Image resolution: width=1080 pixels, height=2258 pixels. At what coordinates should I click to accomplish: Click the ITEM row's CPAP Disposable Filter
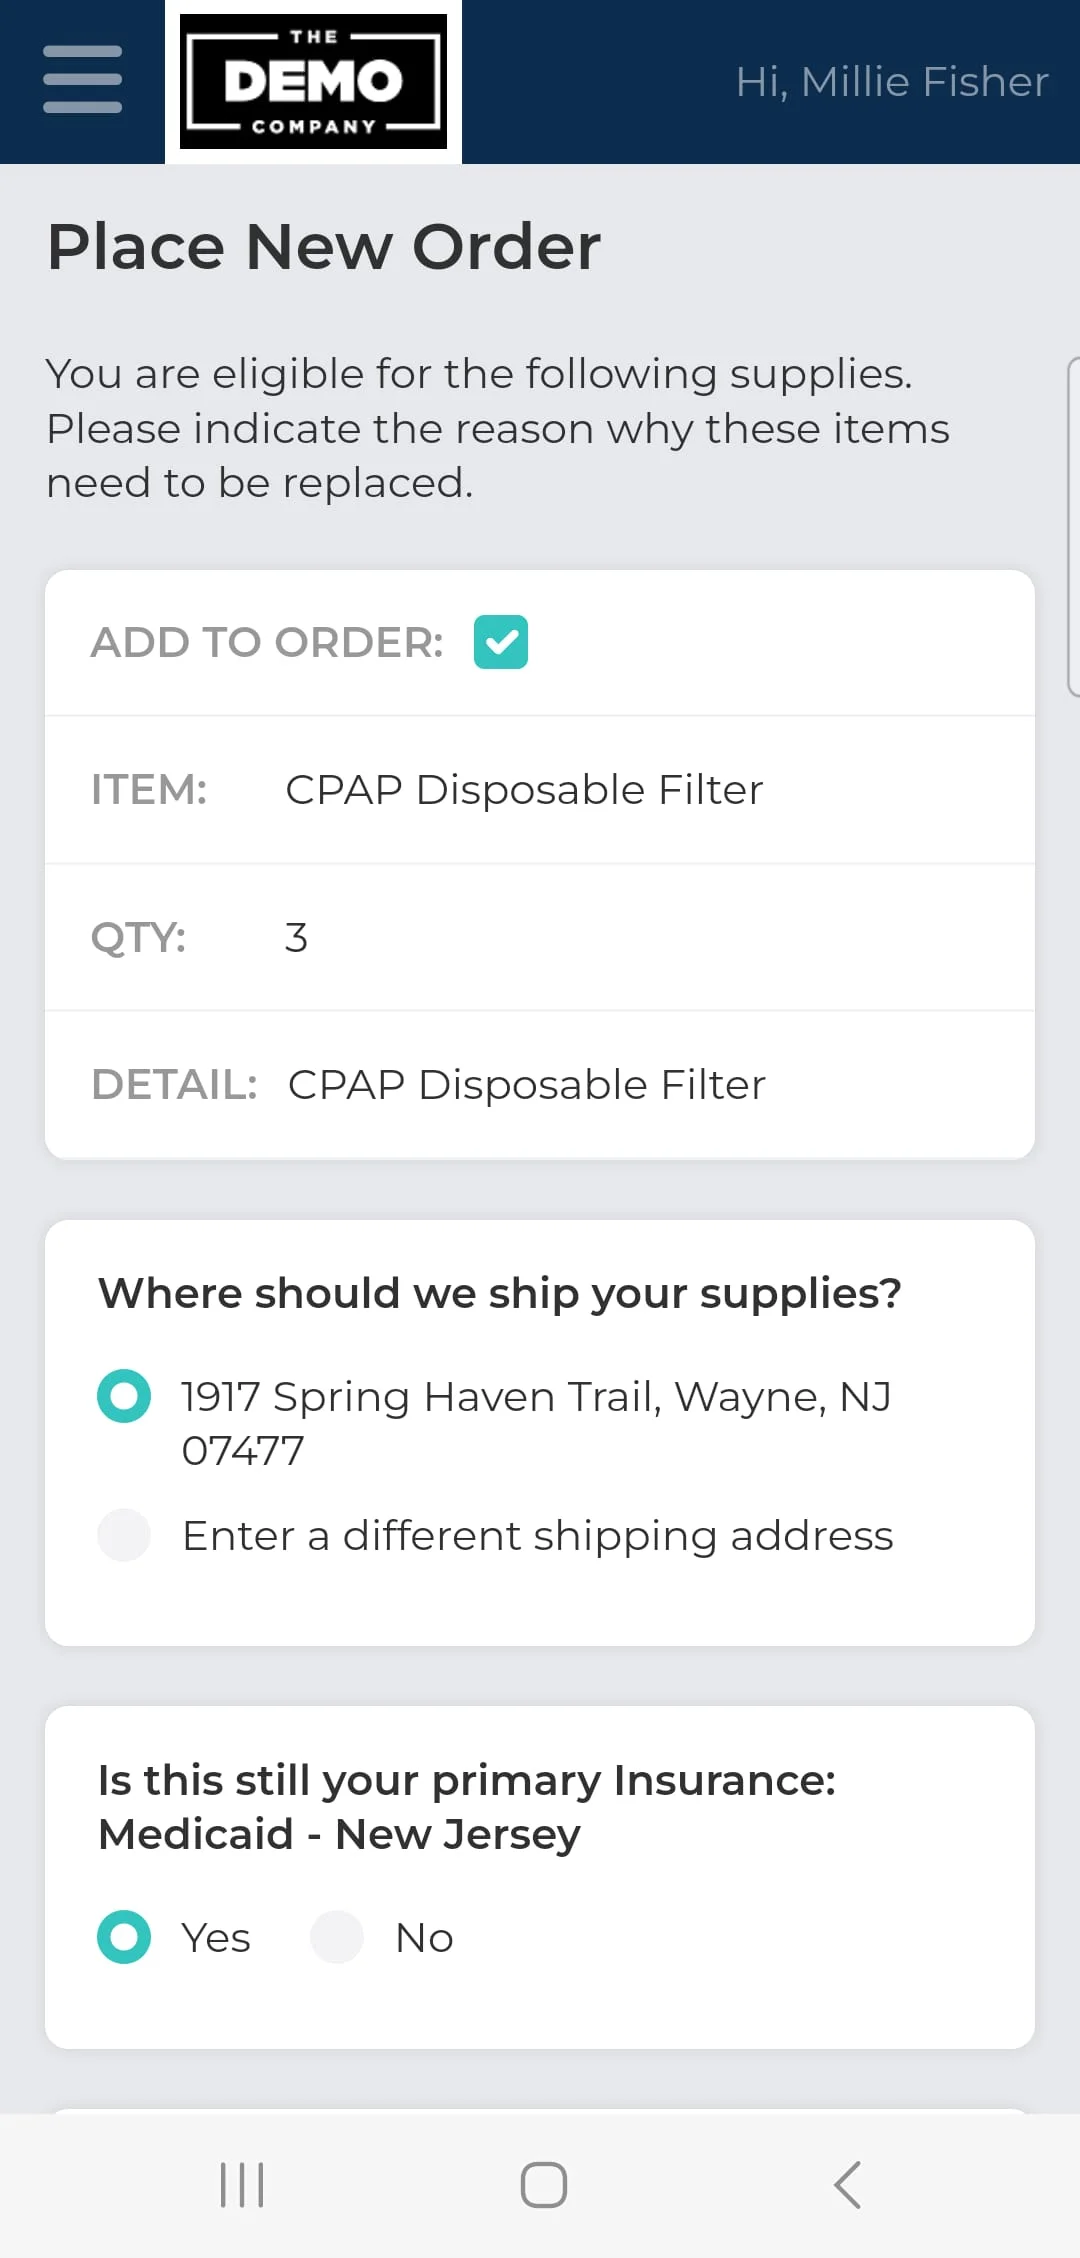524,790
